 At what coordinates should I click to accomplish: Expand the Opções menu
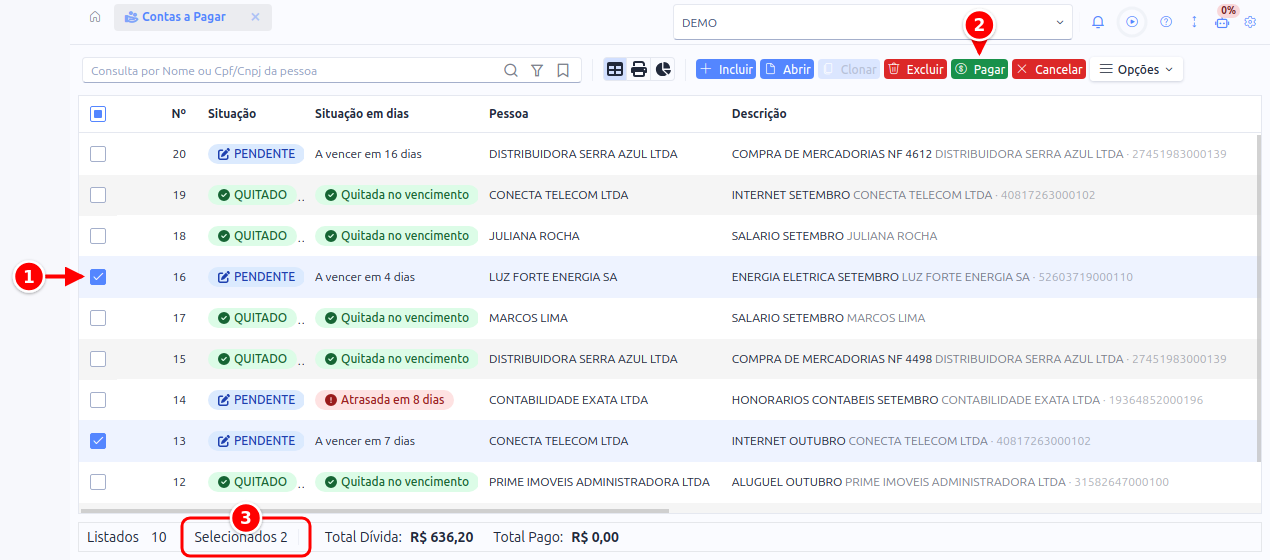point(1137,70)
